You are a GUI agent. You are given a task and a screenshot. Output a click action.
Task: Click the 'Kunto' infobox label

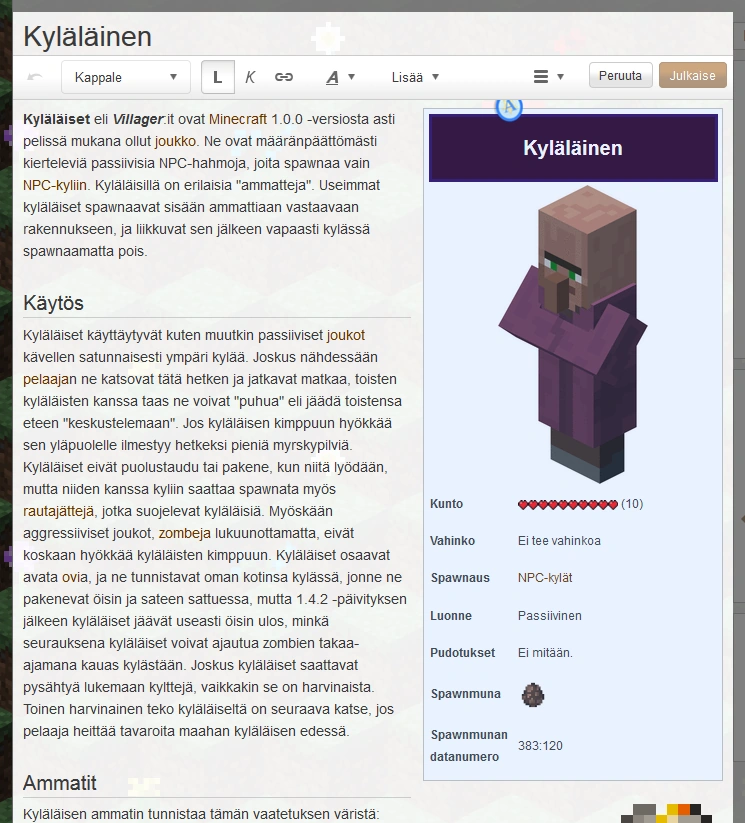(446, 504)
